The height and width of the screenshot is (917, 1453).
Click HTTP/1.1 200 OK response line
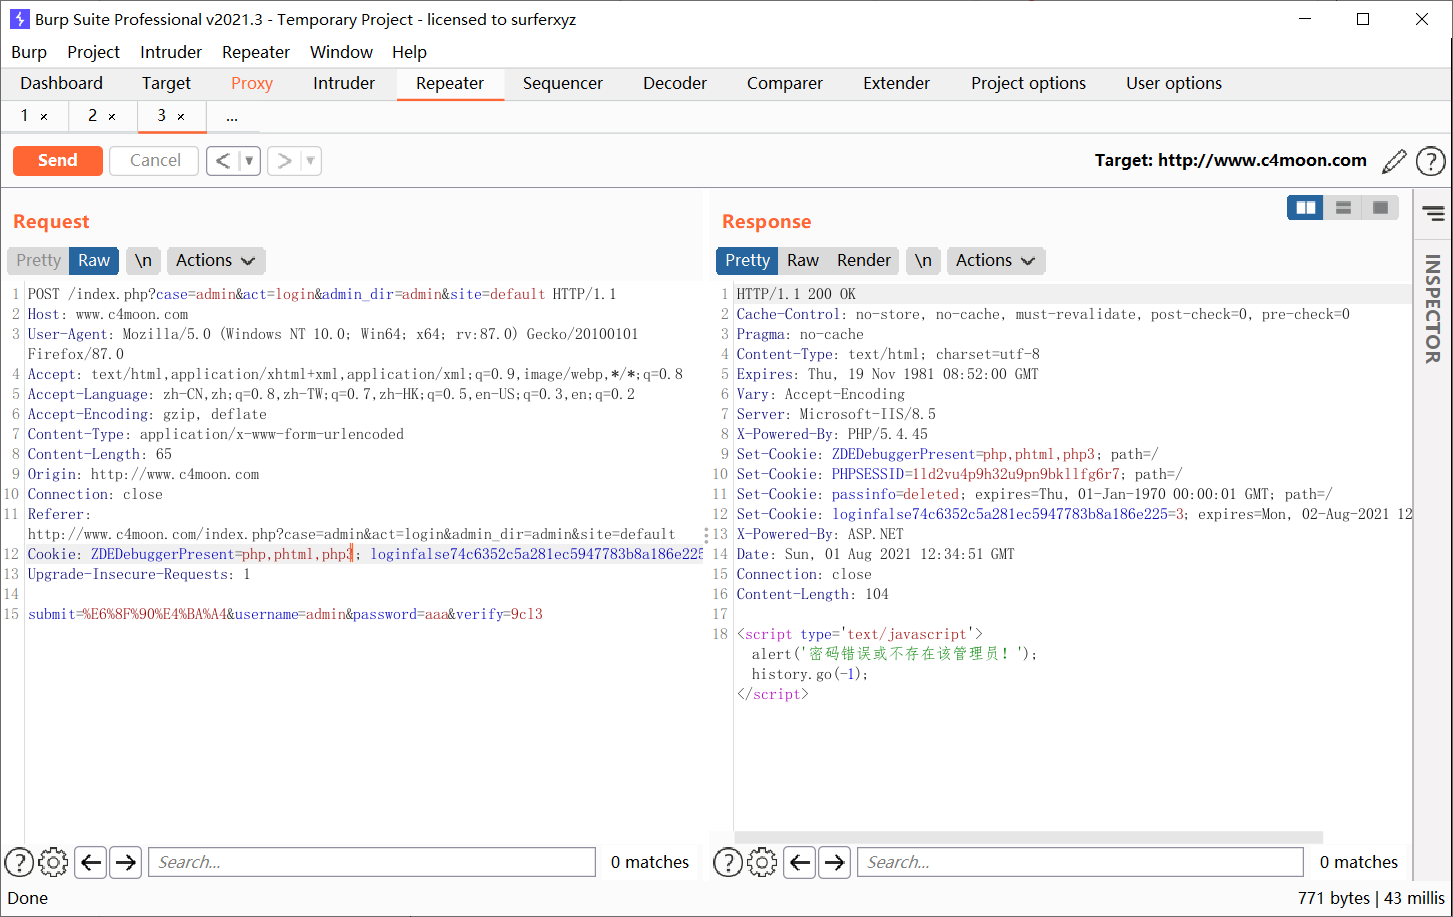point(796,294)
